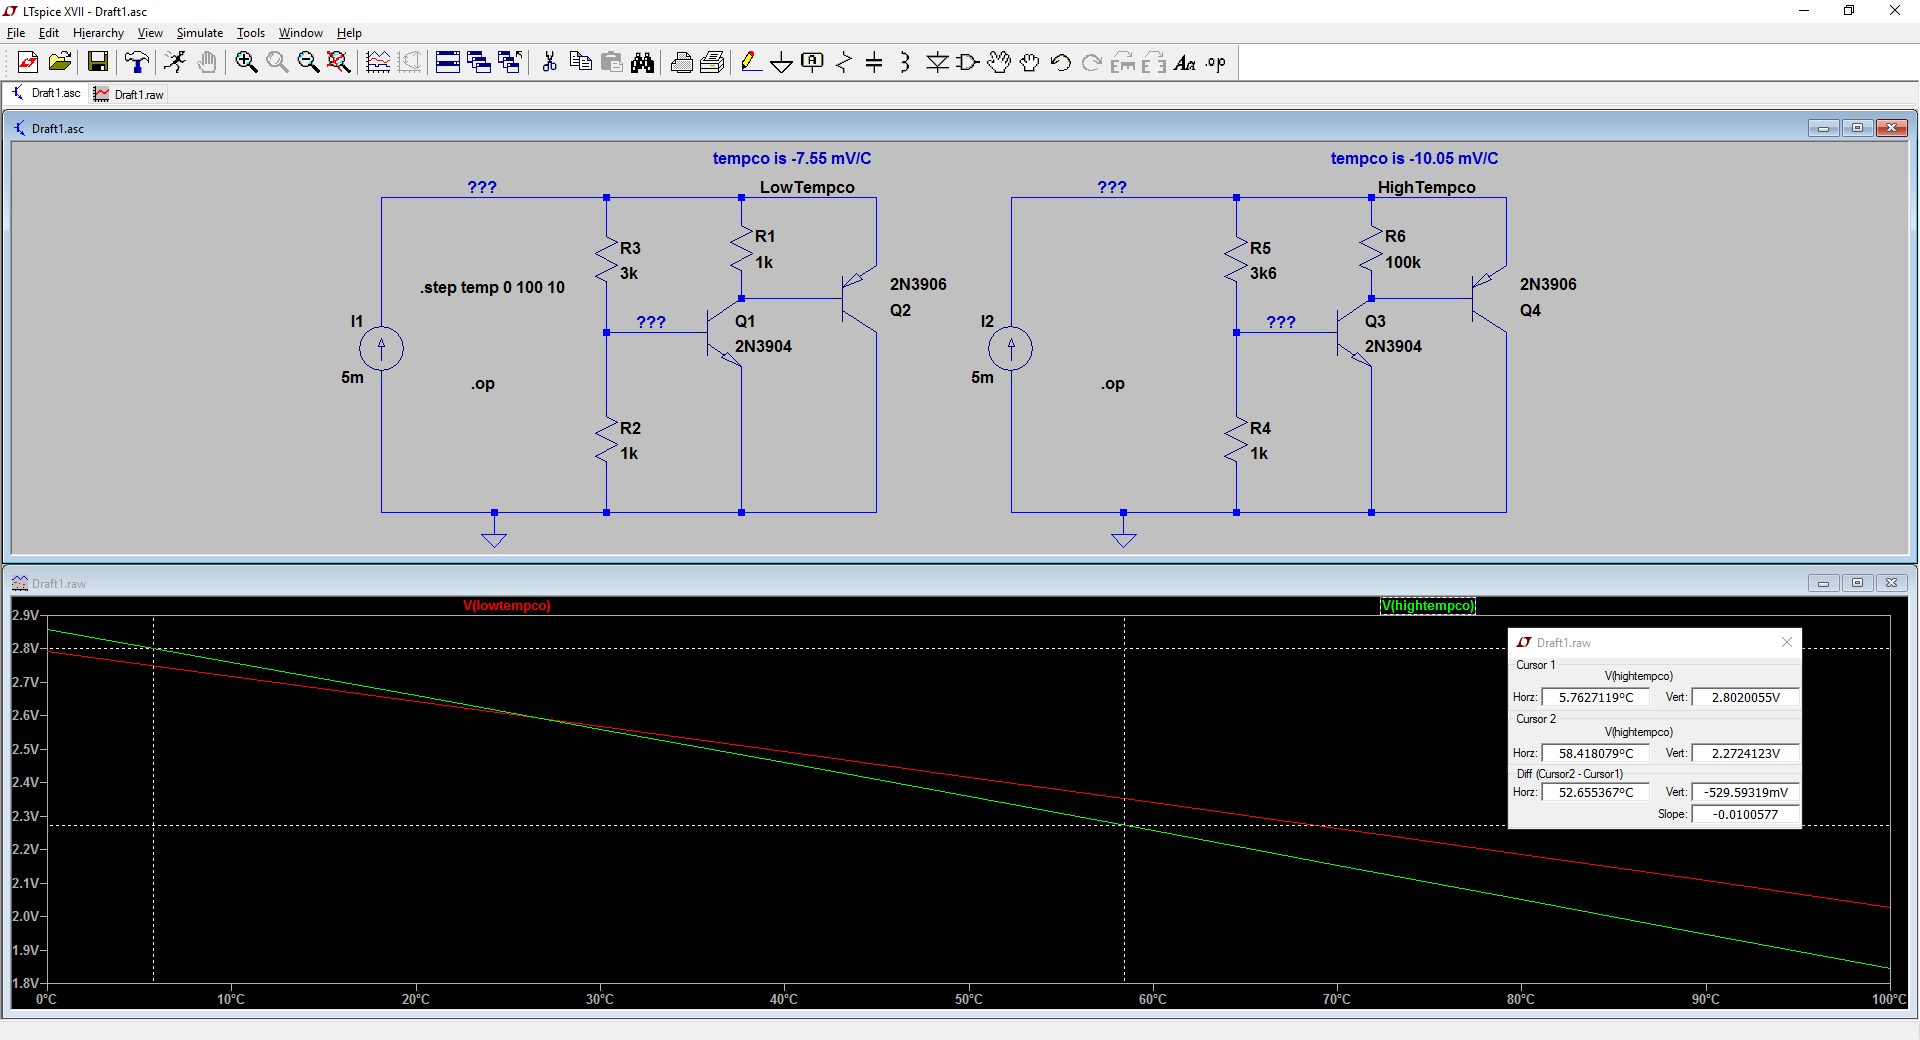Select the SPICE directive .op tool

coord(1216,62)
